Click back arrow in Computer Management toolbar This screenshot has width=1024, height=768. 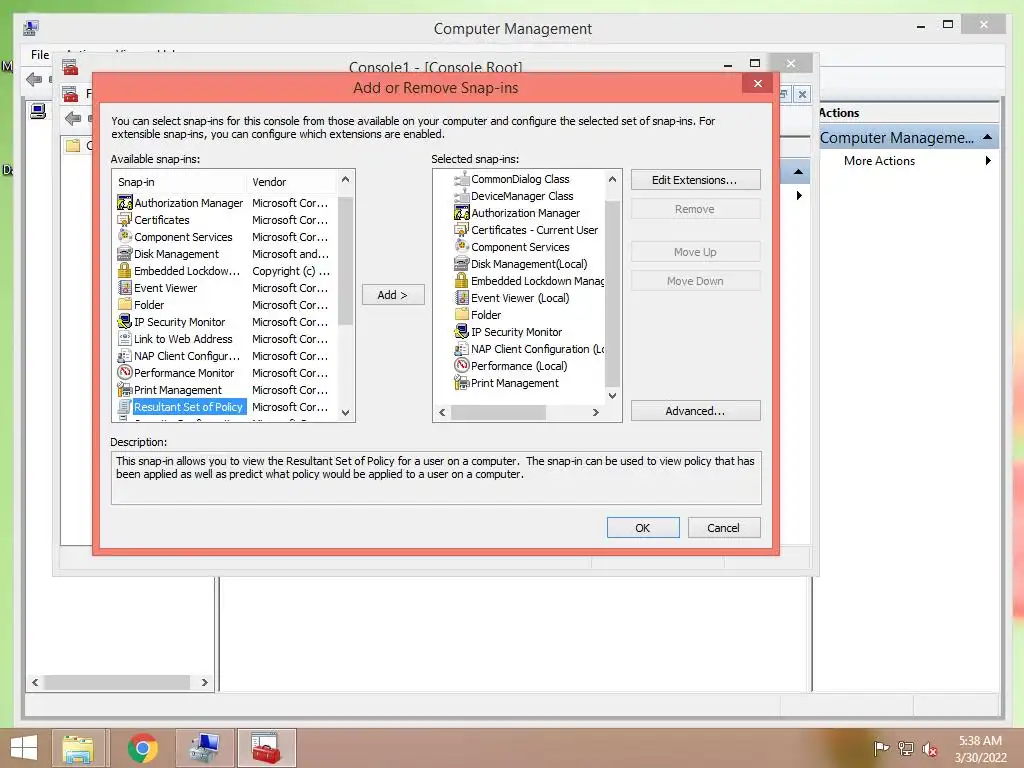pos(34,80)
